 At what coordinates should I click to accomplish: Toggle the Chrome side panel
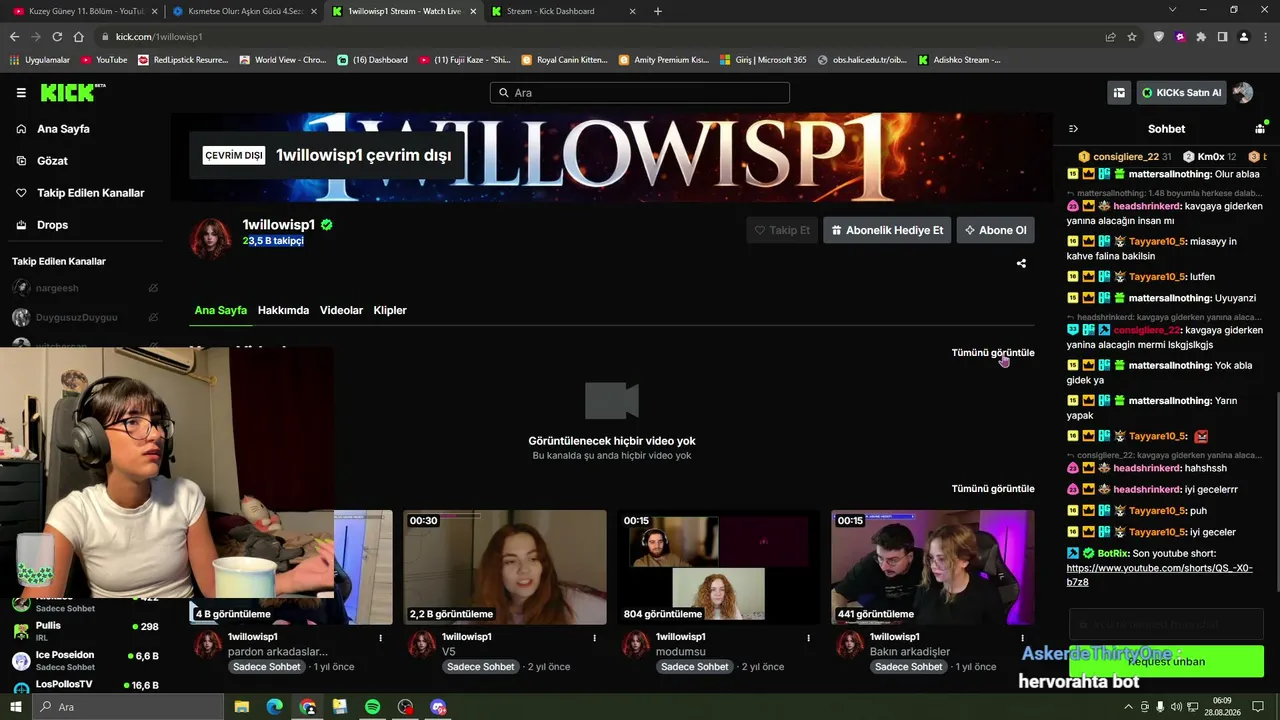tap(1222, 37)
